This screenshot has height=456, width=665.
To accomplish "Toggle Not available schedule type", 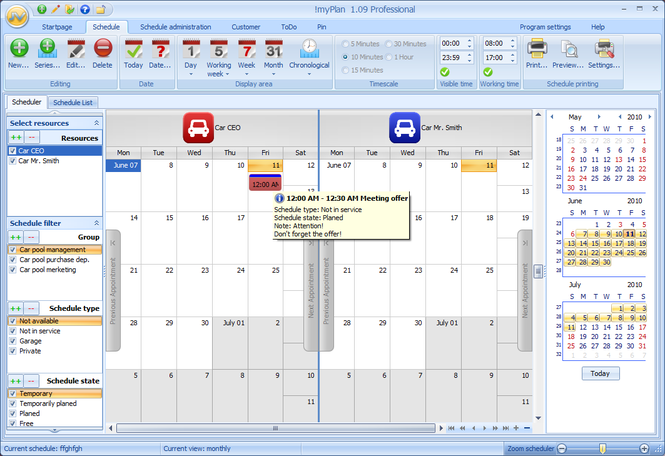I will [13, 321].
